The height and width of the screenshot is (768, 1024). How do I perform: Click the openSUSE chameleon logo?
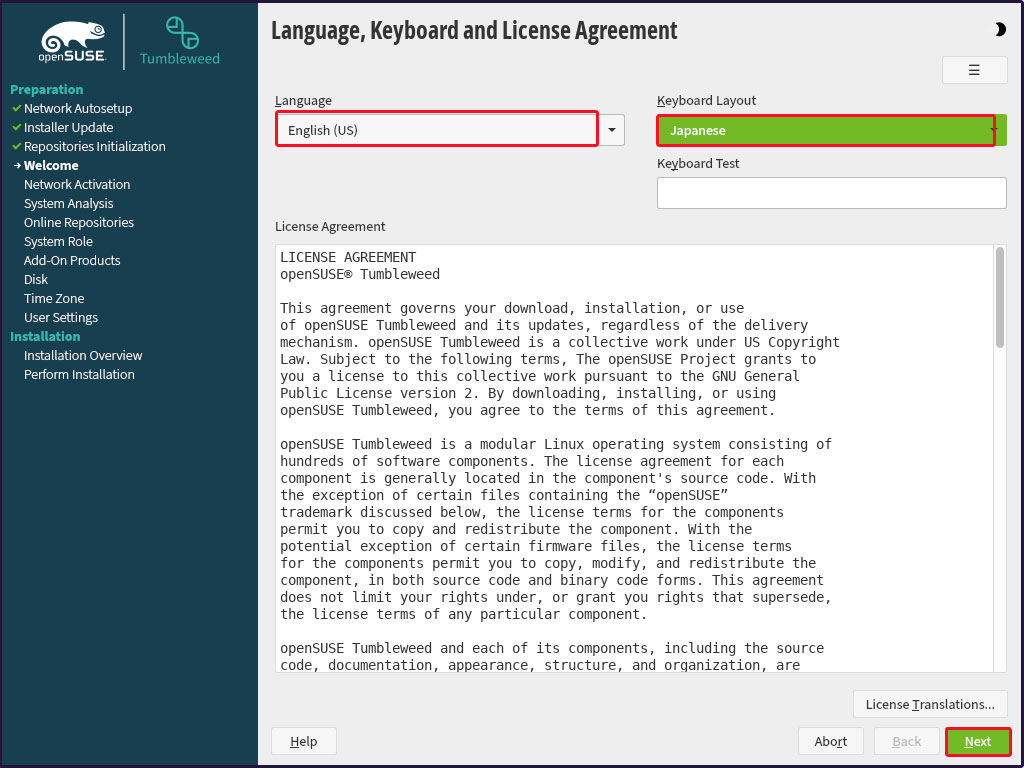(72, 42)
